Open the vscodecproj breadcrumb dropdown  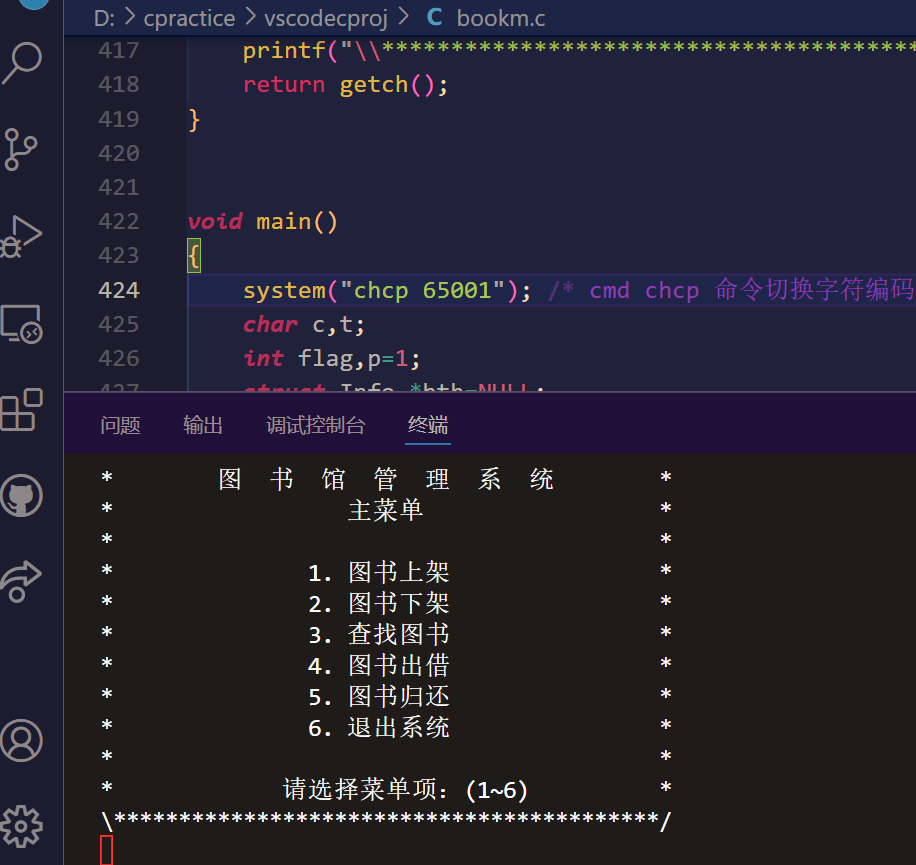[326, 17]
